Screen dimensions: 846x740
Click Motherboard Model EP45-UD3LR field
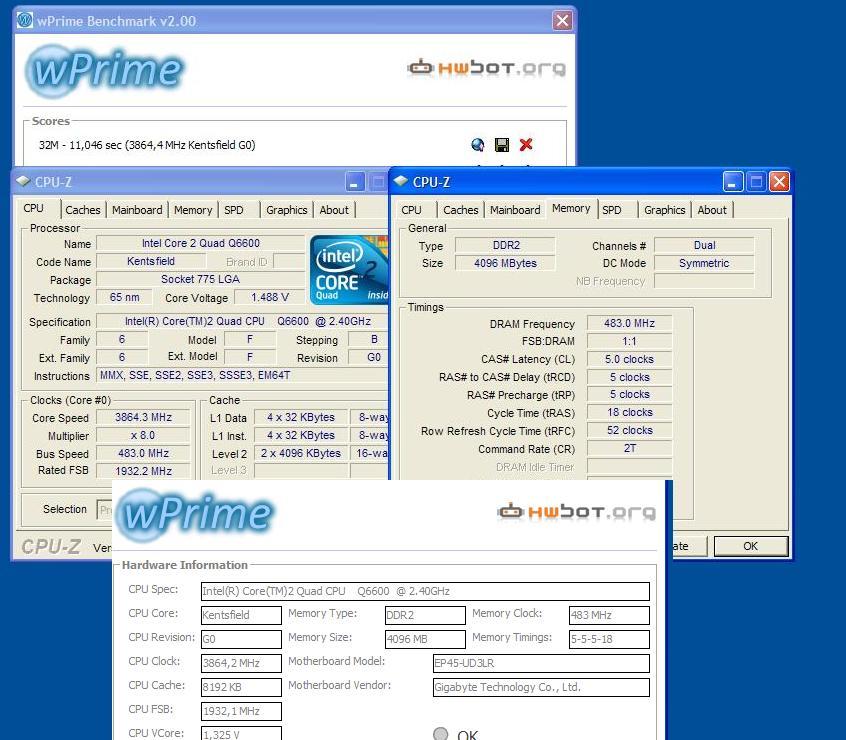(541, 663)
